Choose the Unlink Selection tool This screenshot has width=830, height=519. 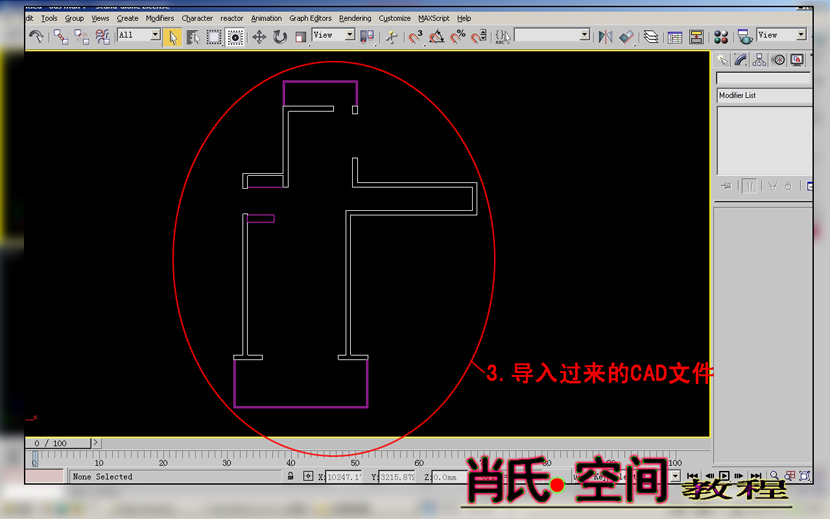pos(82,37)
